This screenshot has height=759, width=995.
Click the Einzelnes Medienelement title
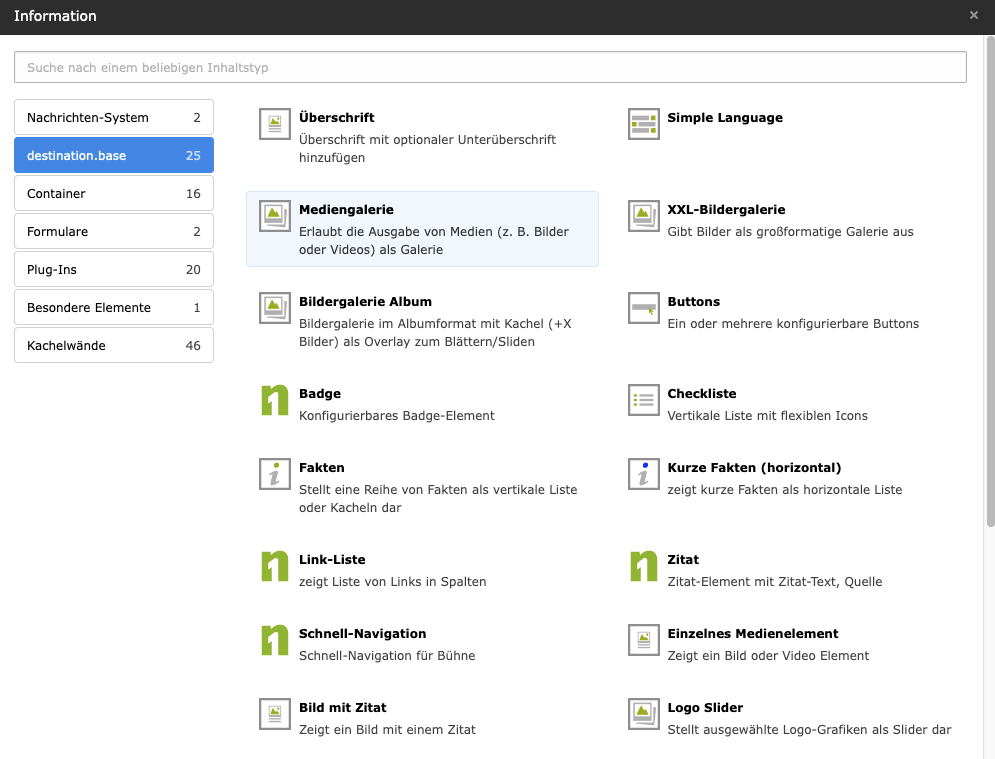pos(753,633)
